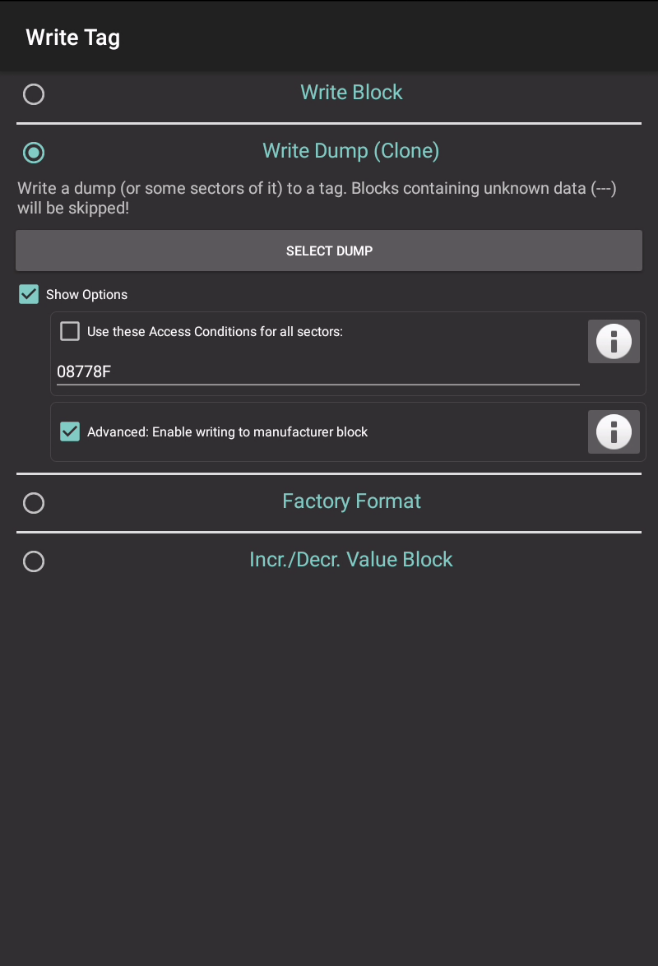Uncheck the Show Options checkbox
Viewport: 658px width, 966px height.
(x=28, y=294)
